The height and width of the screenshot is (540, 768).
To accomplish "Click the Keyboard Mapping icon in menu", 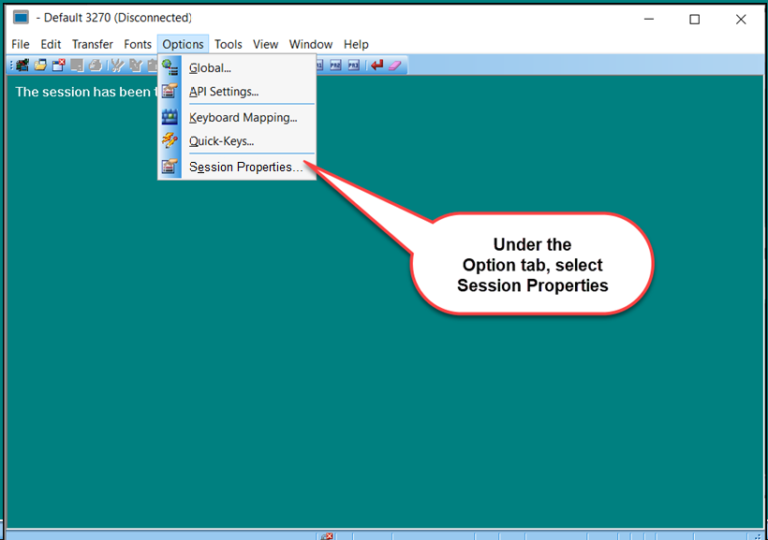I will 169,117.
